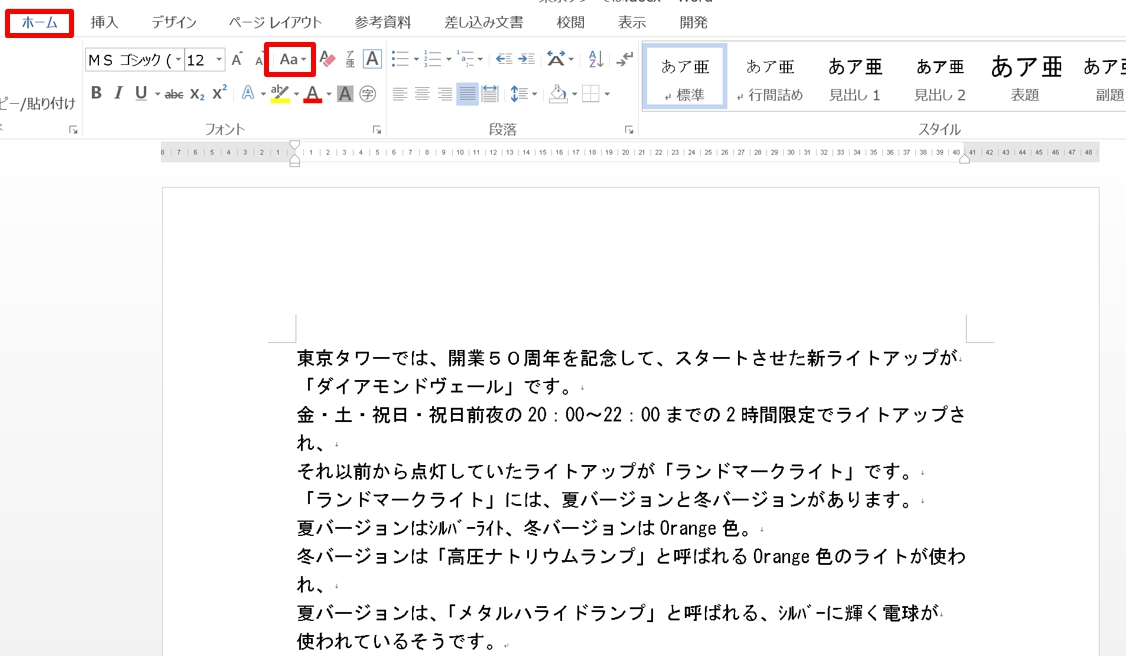Screen dimensions: 1126x656
Task: Switch to the 挿入 tab
Action: click(104, 22)
